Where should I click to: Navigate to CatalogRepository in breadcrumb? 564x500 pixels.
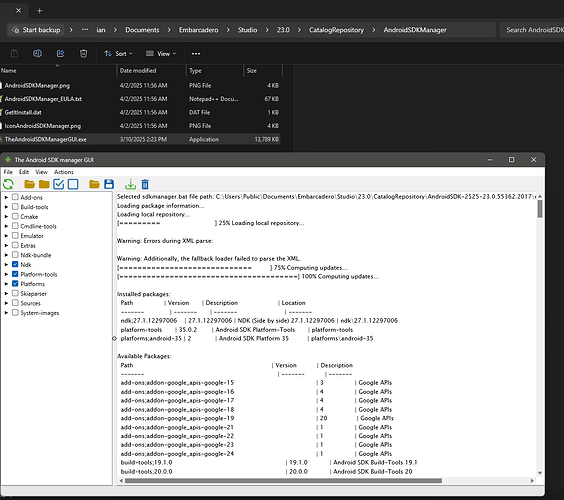336,30
